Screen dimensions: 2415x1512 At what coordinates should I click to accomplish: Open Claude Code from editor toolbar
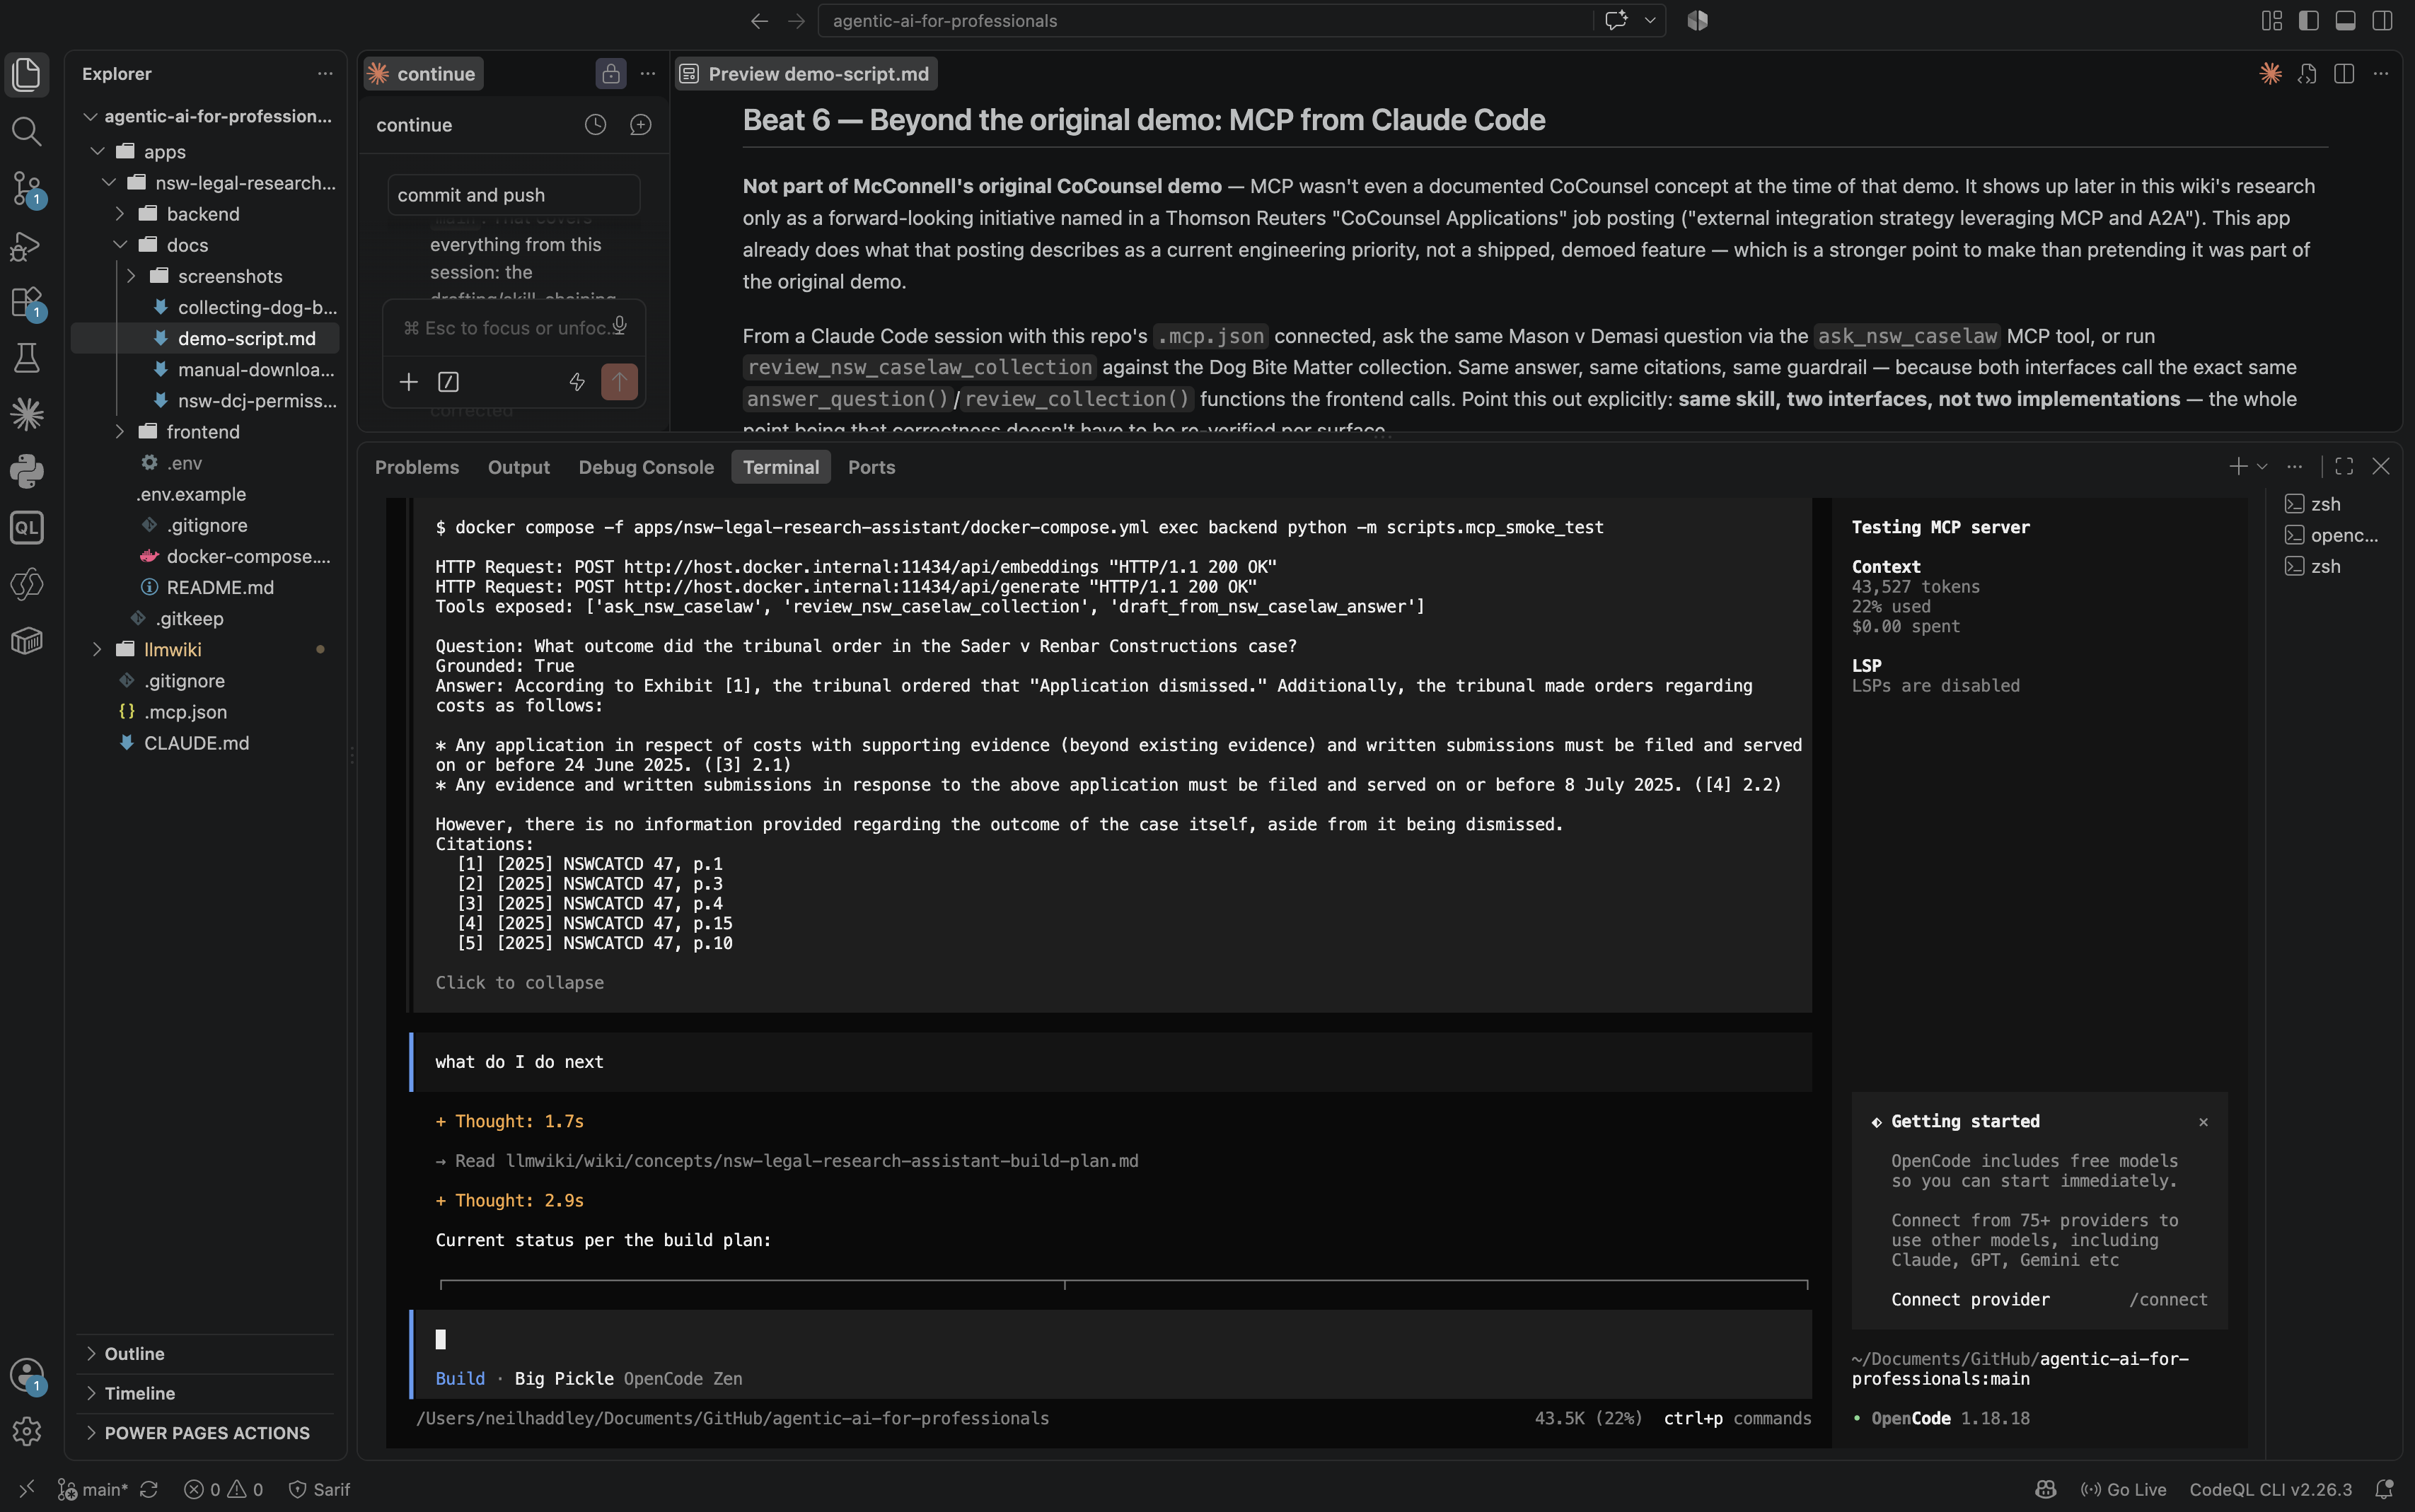click(x=2270, y=74)
